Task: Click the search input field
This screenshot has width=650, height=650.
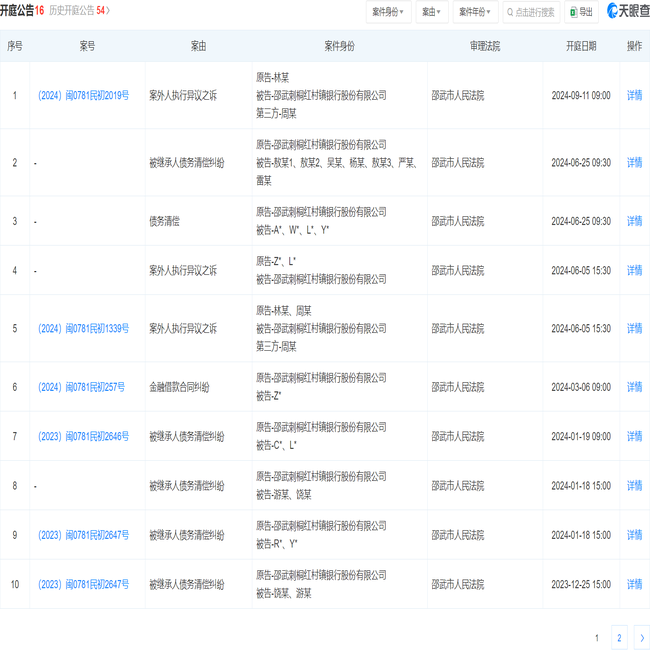Action: click(x=535, y=12)
